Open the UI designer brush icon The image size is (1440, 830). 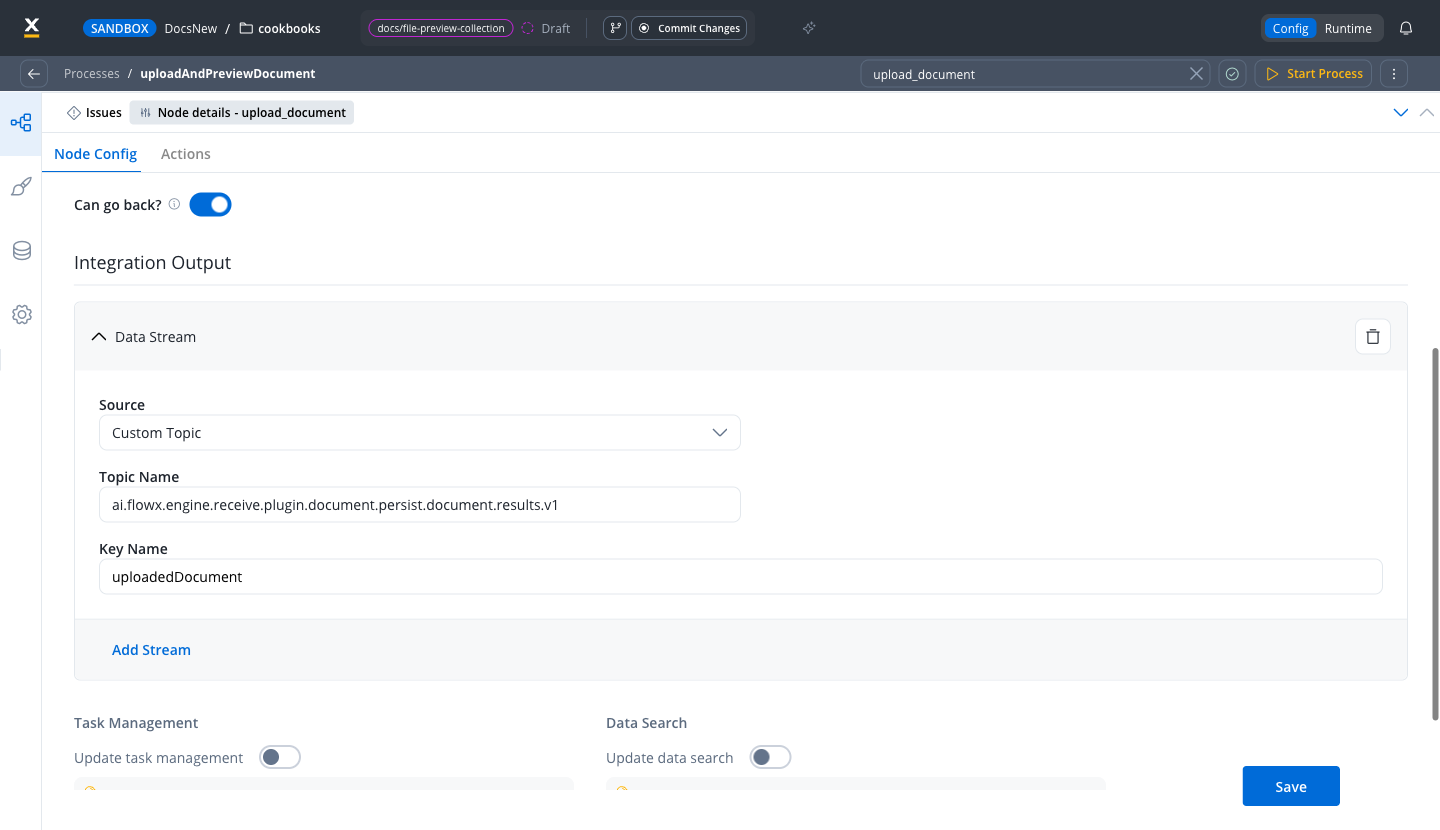pyautogui.click(x=21, y=187)
